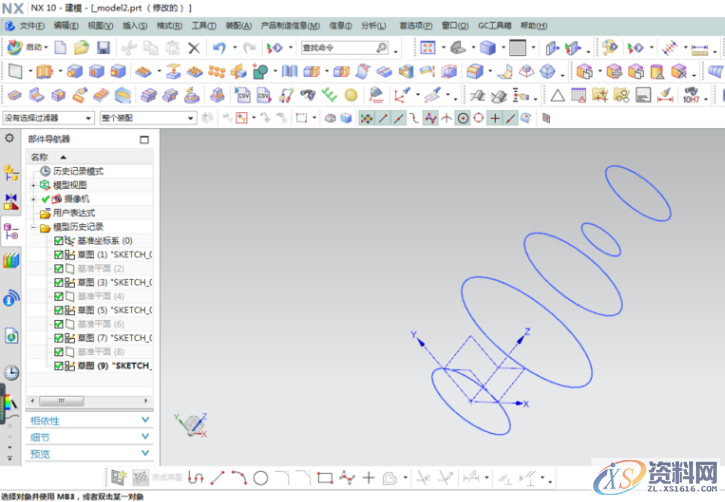Open the History clock tab in sidebar
725x502 pixels.
tap(11, 372)
